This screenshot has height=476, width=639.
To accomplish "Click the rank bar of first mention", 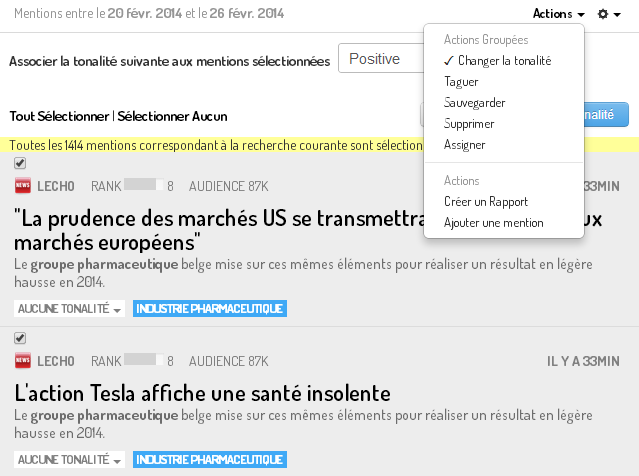I will [x=143, y=185].
